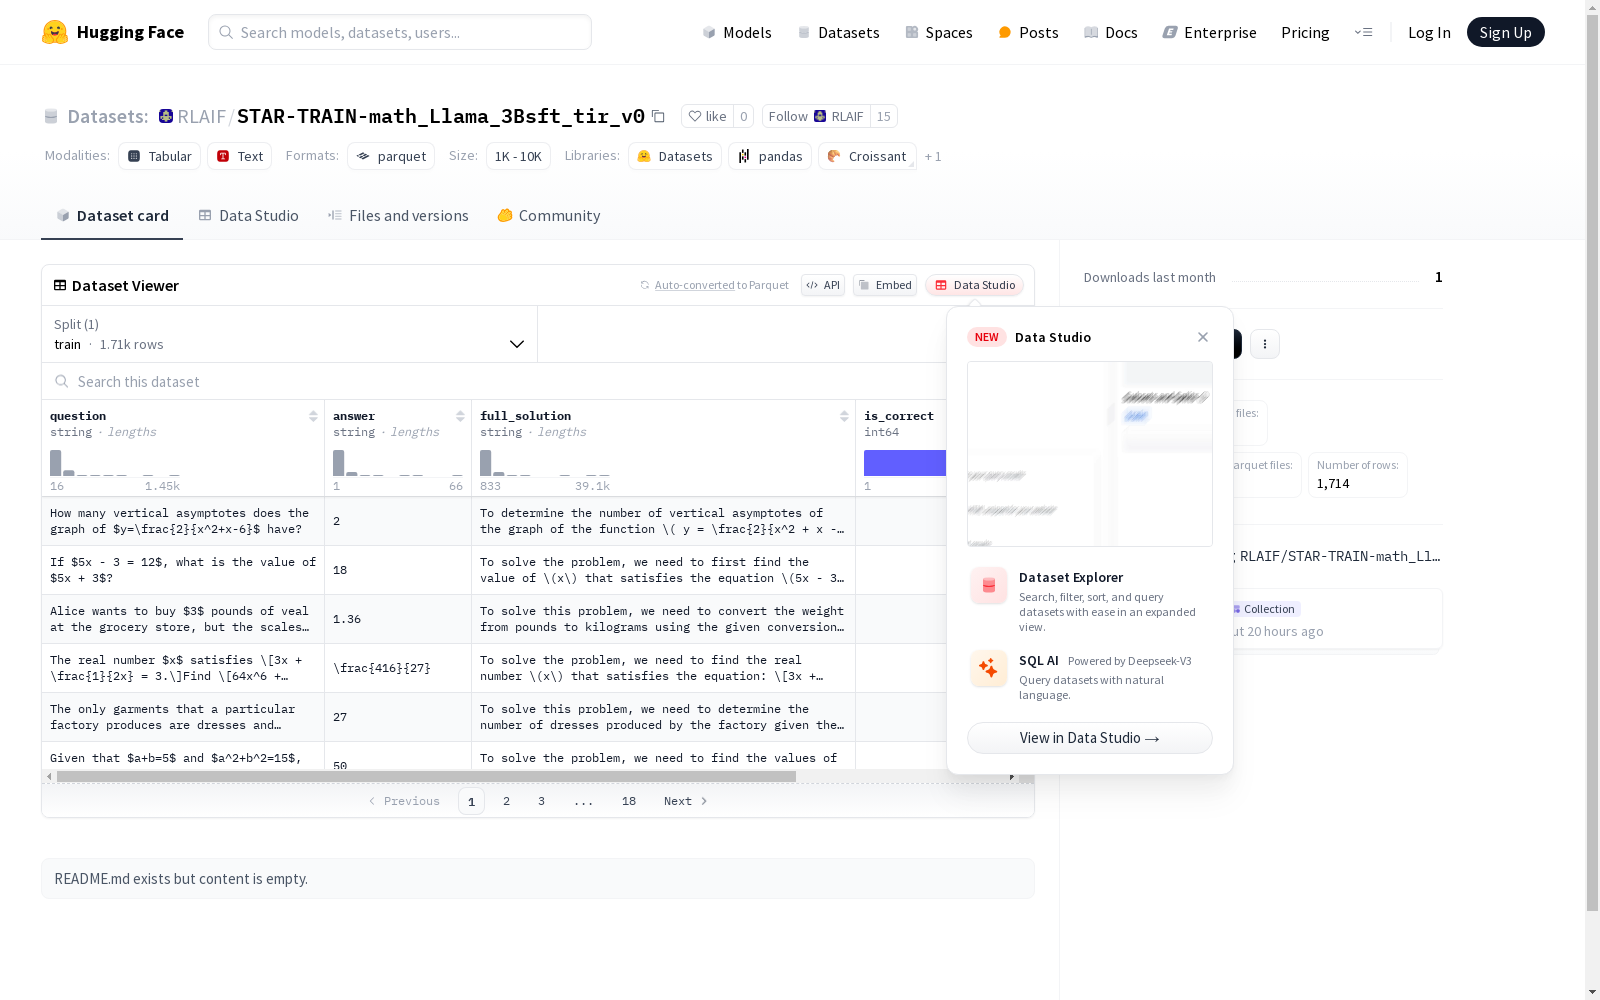Screen dimensions: 1600x1000
Task: Go to Spaces in navigation
Action: 939,32
